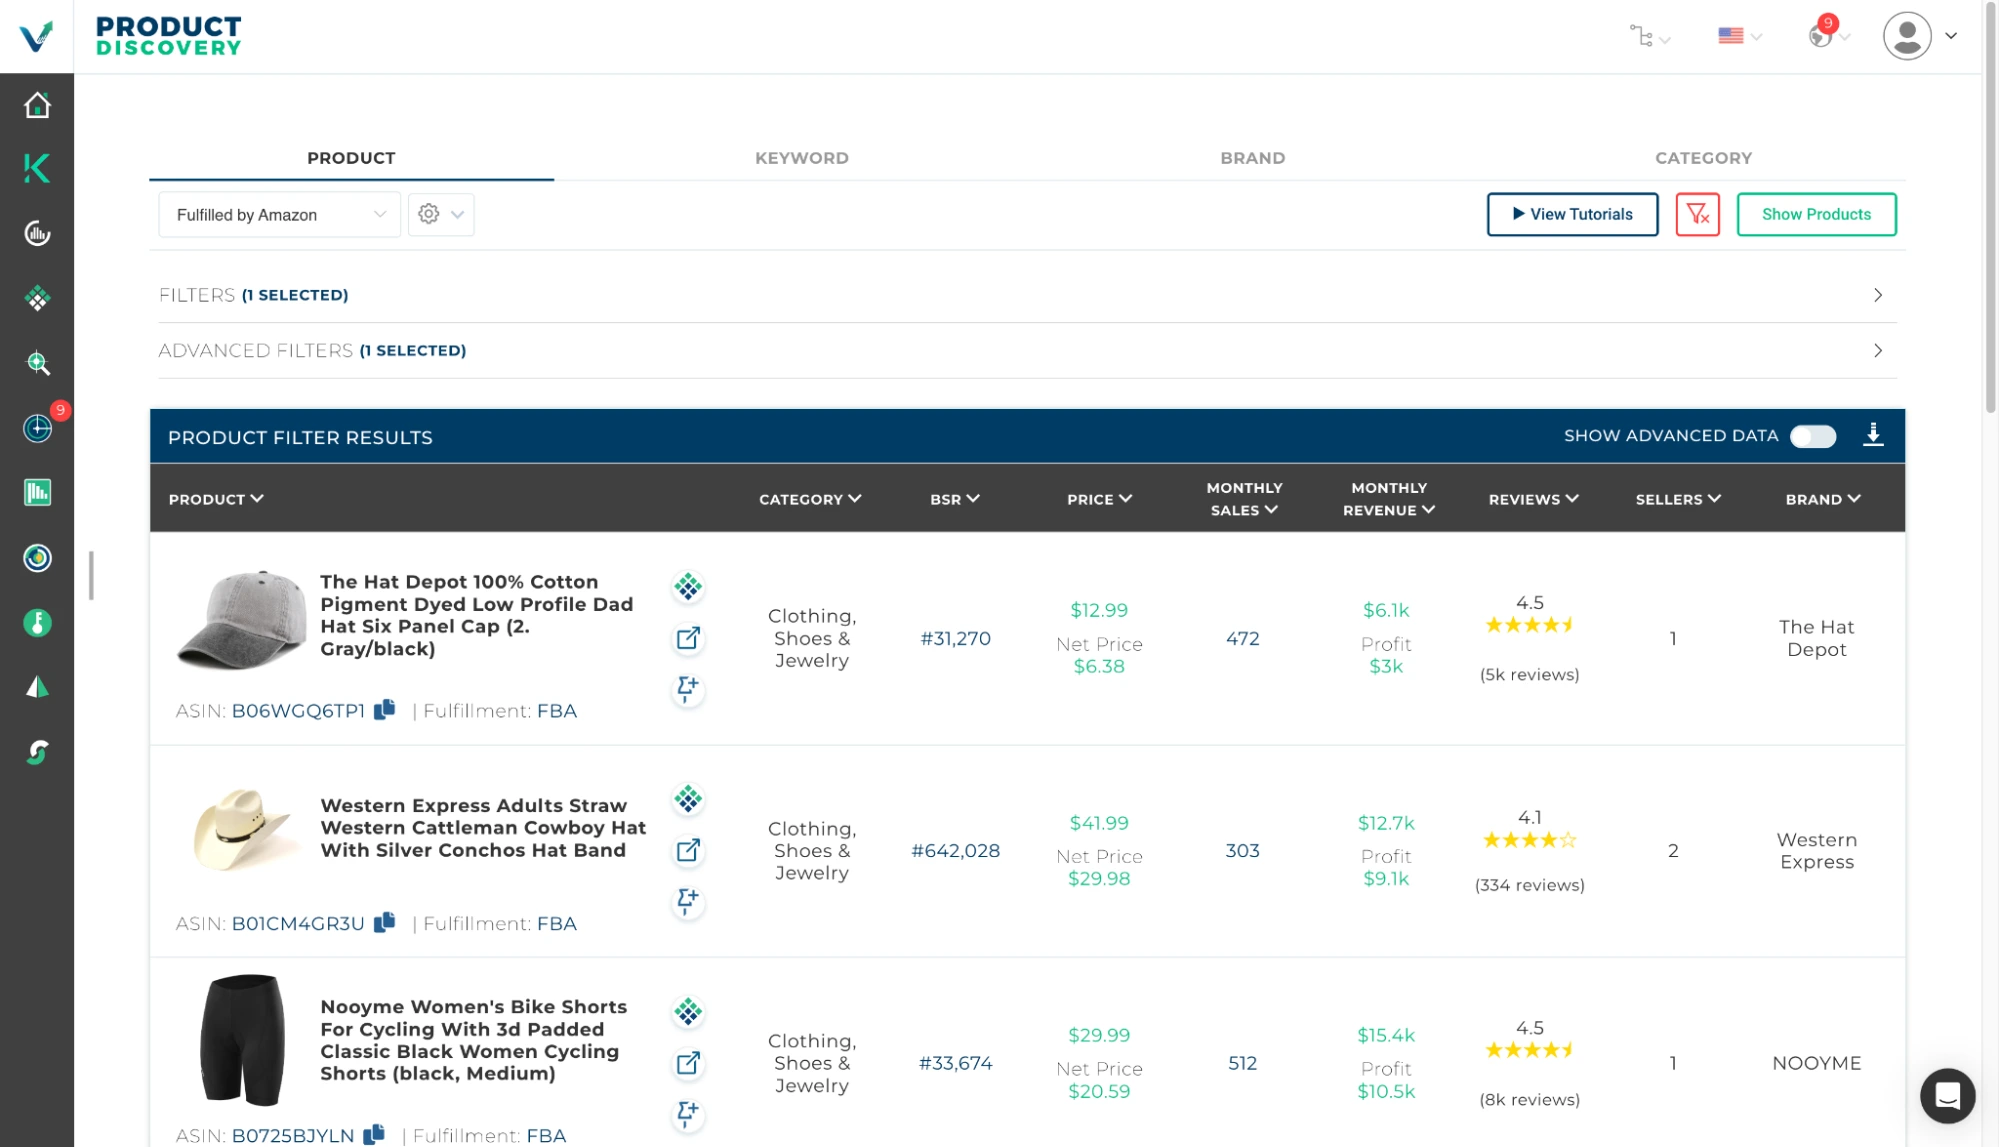Viewport: 1999px width, 1147px height.
Task: Click the Viral Launch logo at top left
Action: click(36, 36)
